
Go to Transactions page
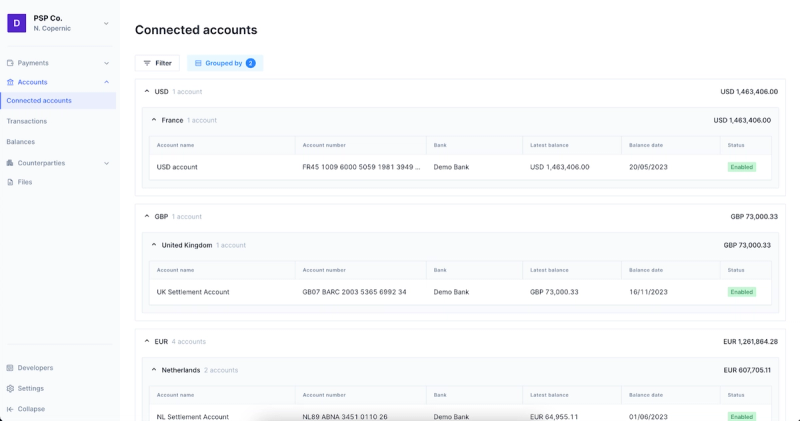27,121
